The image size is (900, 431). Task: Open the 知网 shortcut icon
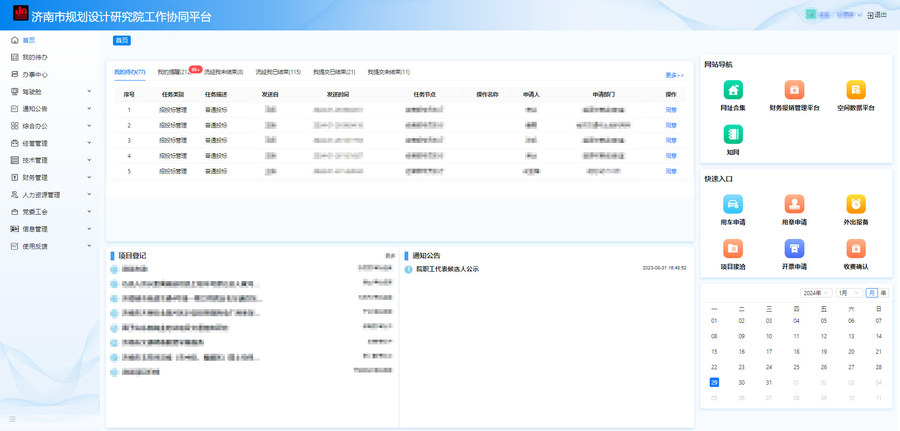pyautogui.click(x=733, y=135)
